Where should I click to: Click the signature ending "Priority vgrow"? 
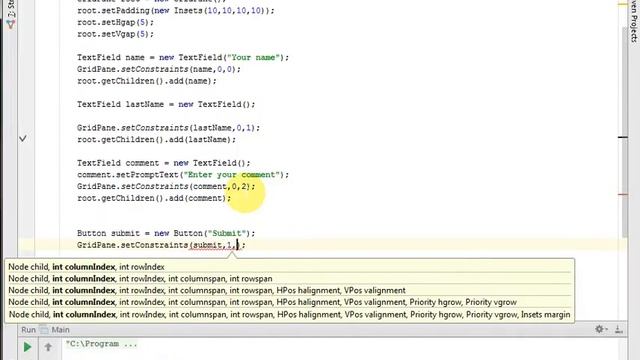tap(262, 302)
